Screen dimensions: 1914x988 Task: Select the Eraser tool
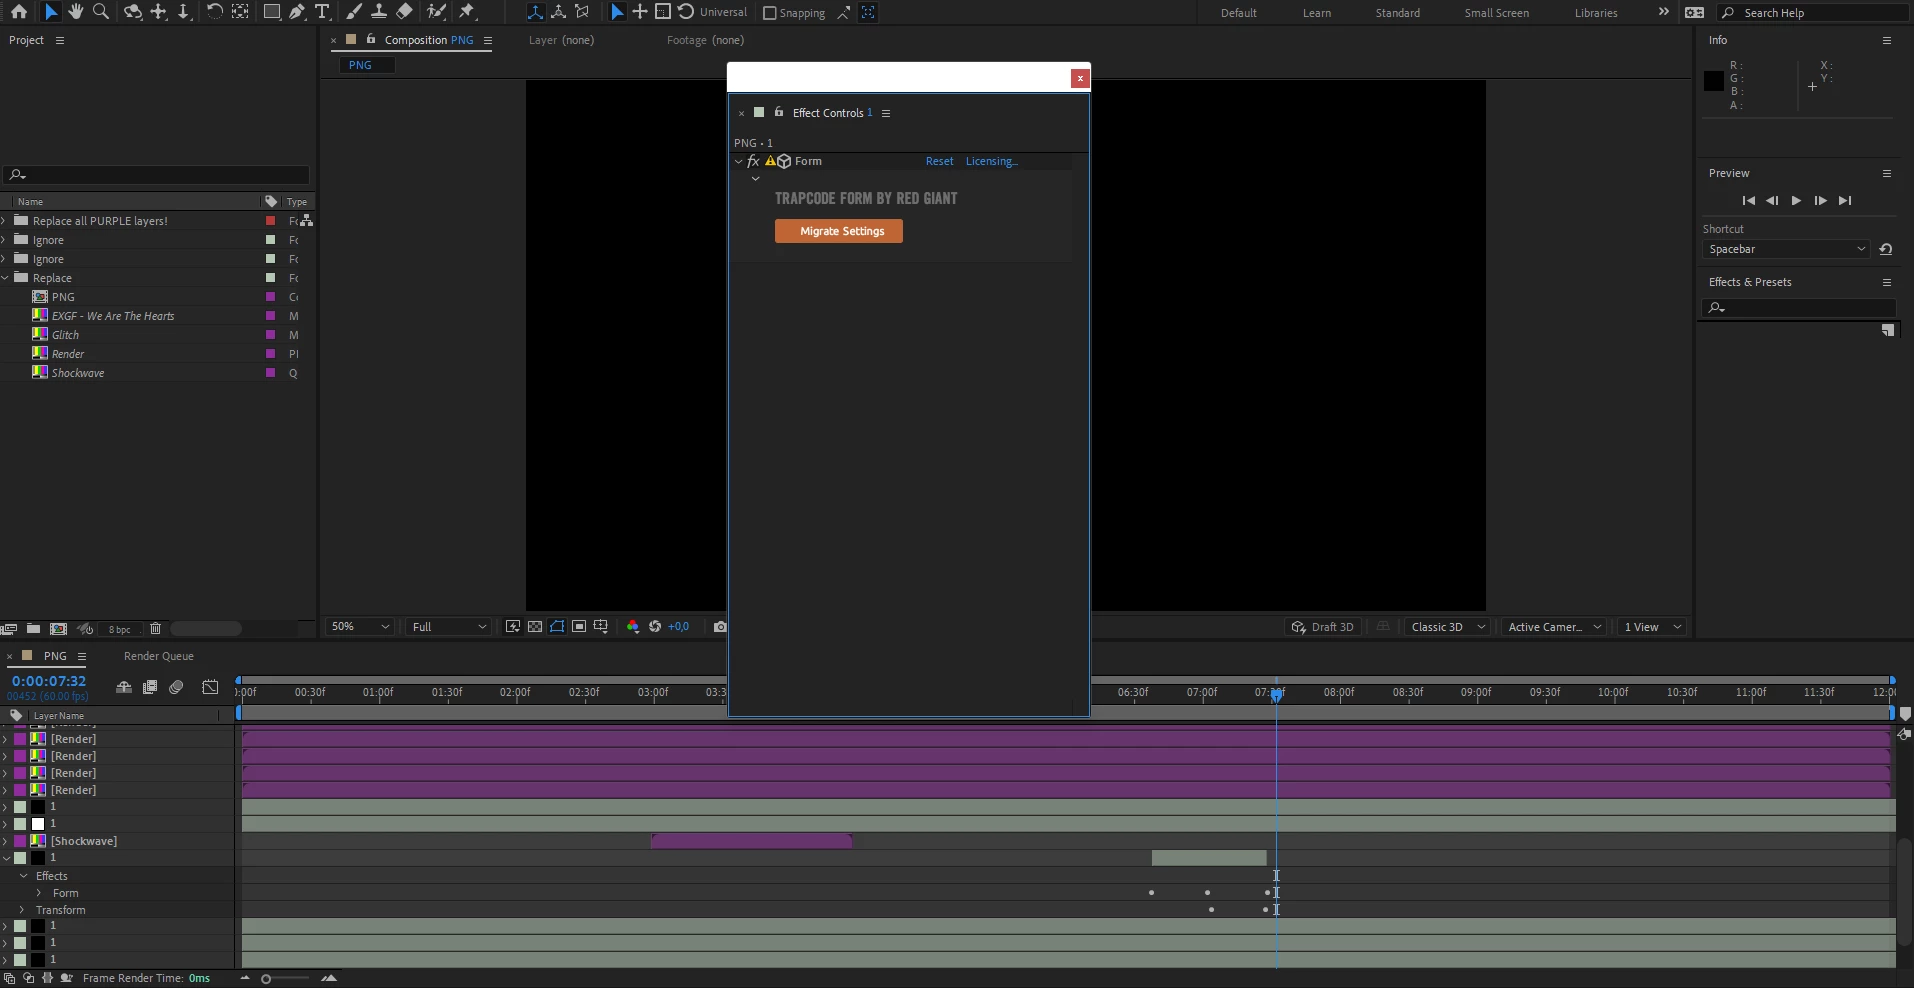404,12
